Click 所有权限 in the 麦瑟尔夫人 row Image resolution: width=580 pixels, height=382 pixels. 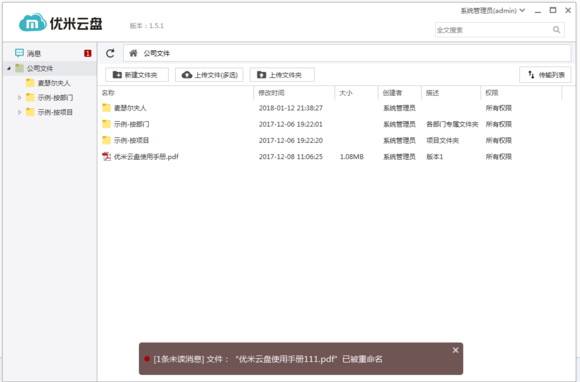499,108
